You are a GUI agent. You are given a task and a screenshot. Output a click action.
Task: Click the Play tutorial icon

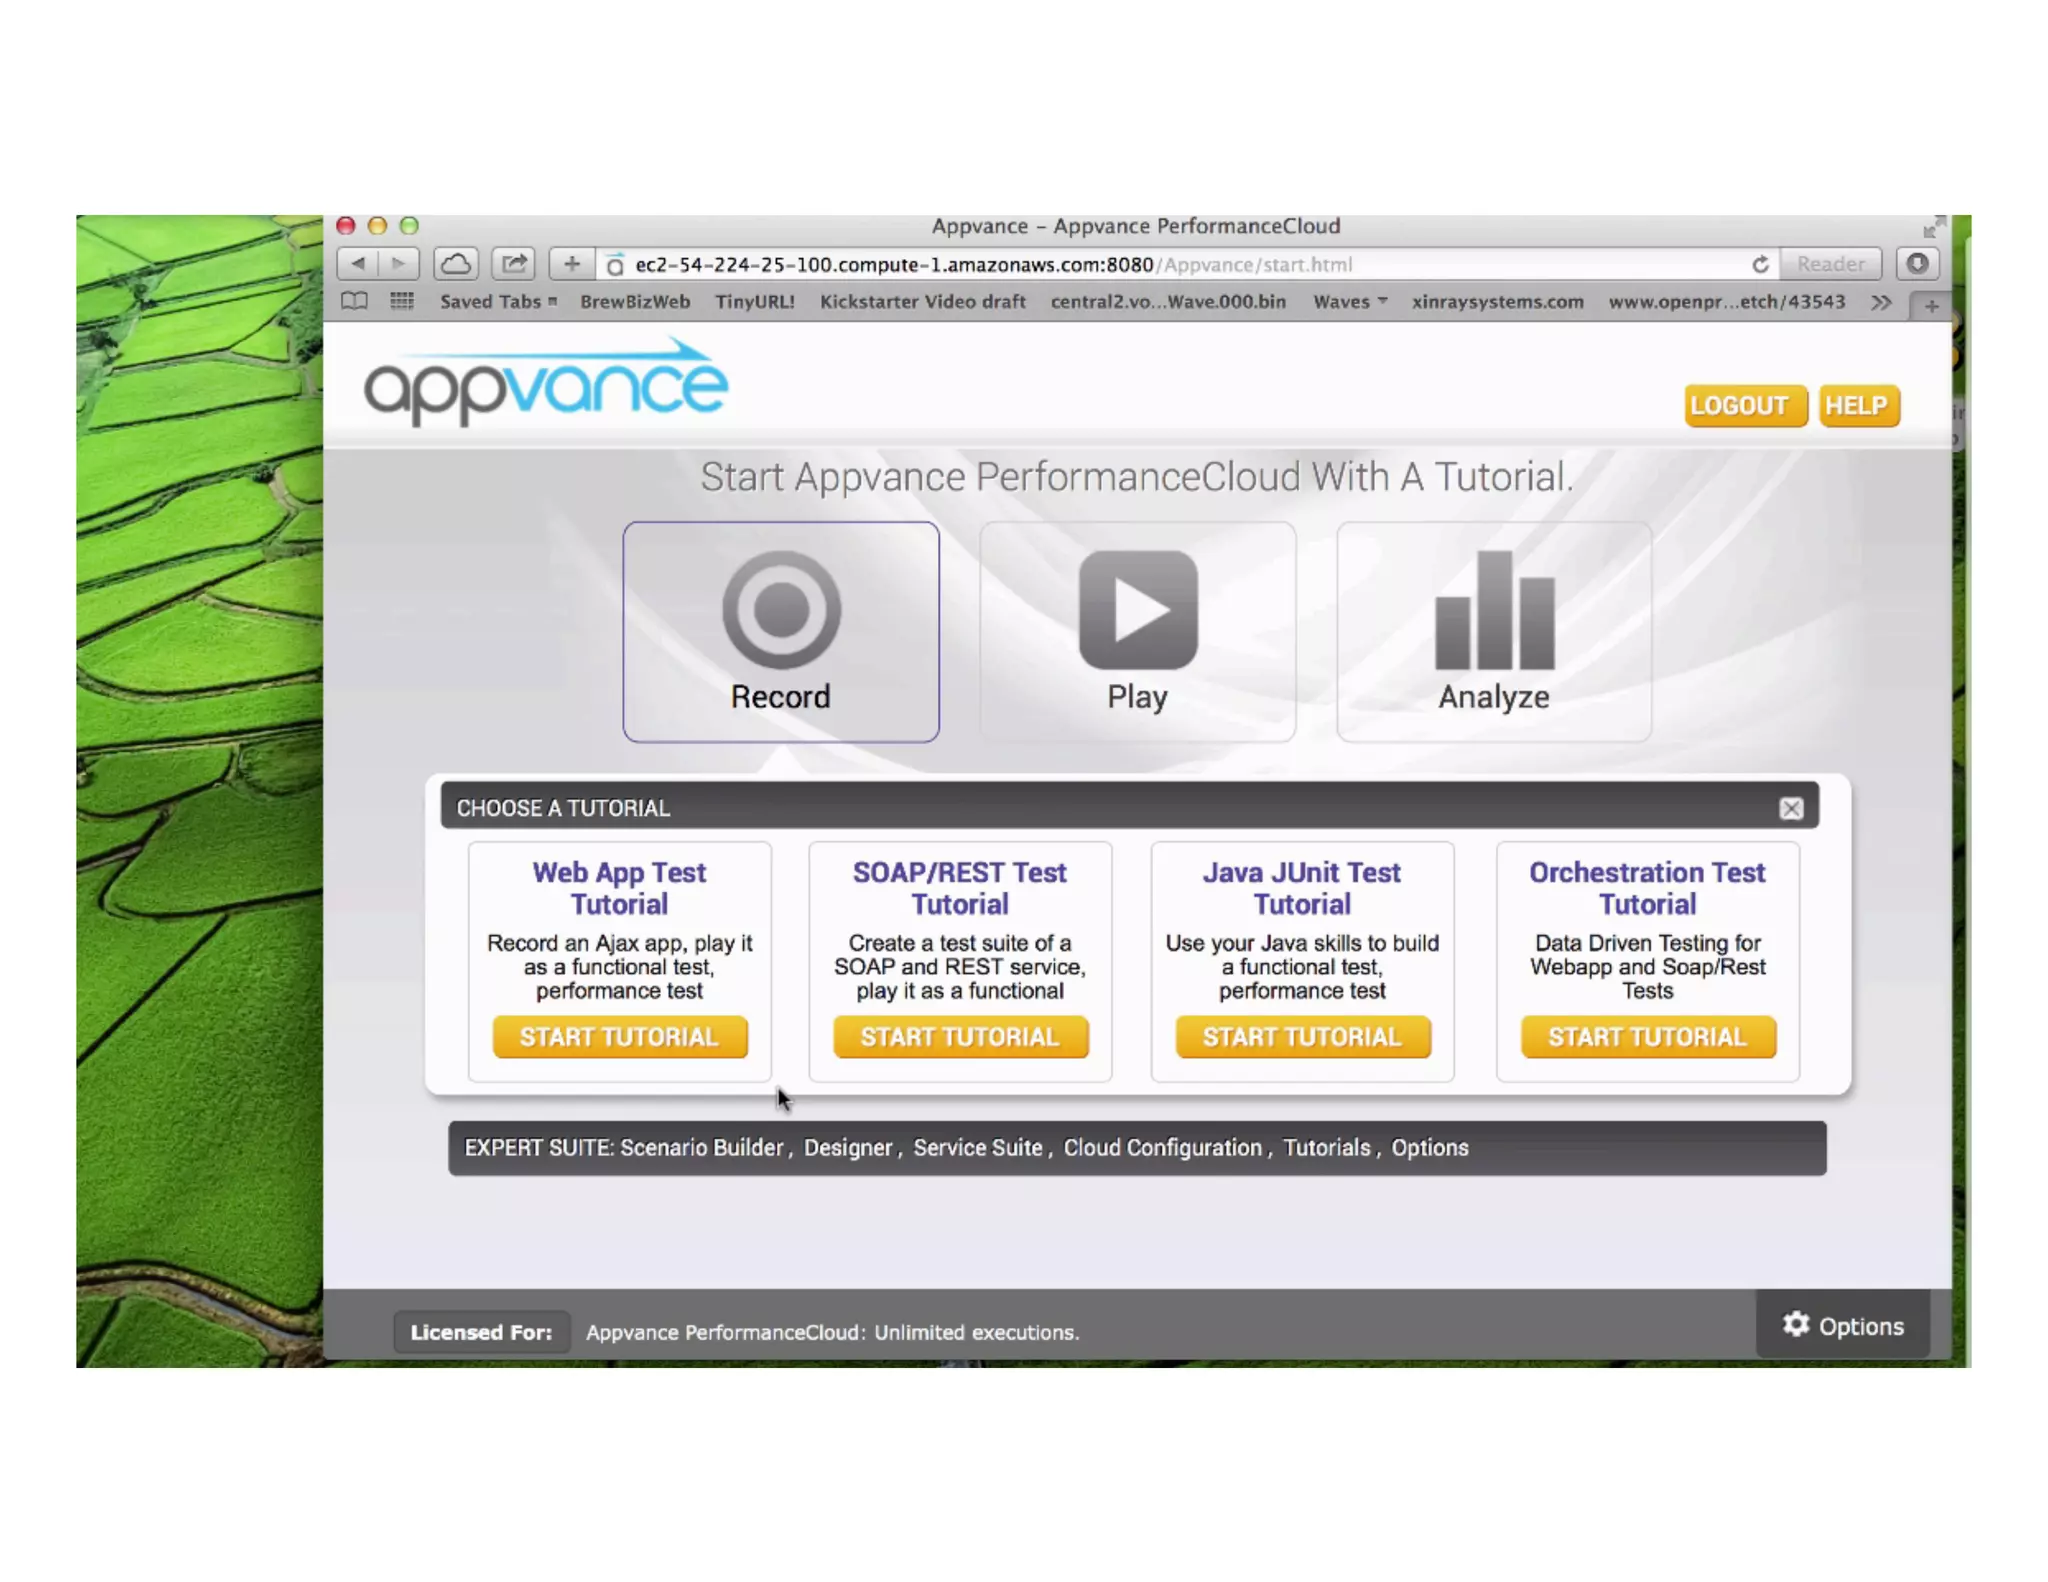pos(1137,609)
